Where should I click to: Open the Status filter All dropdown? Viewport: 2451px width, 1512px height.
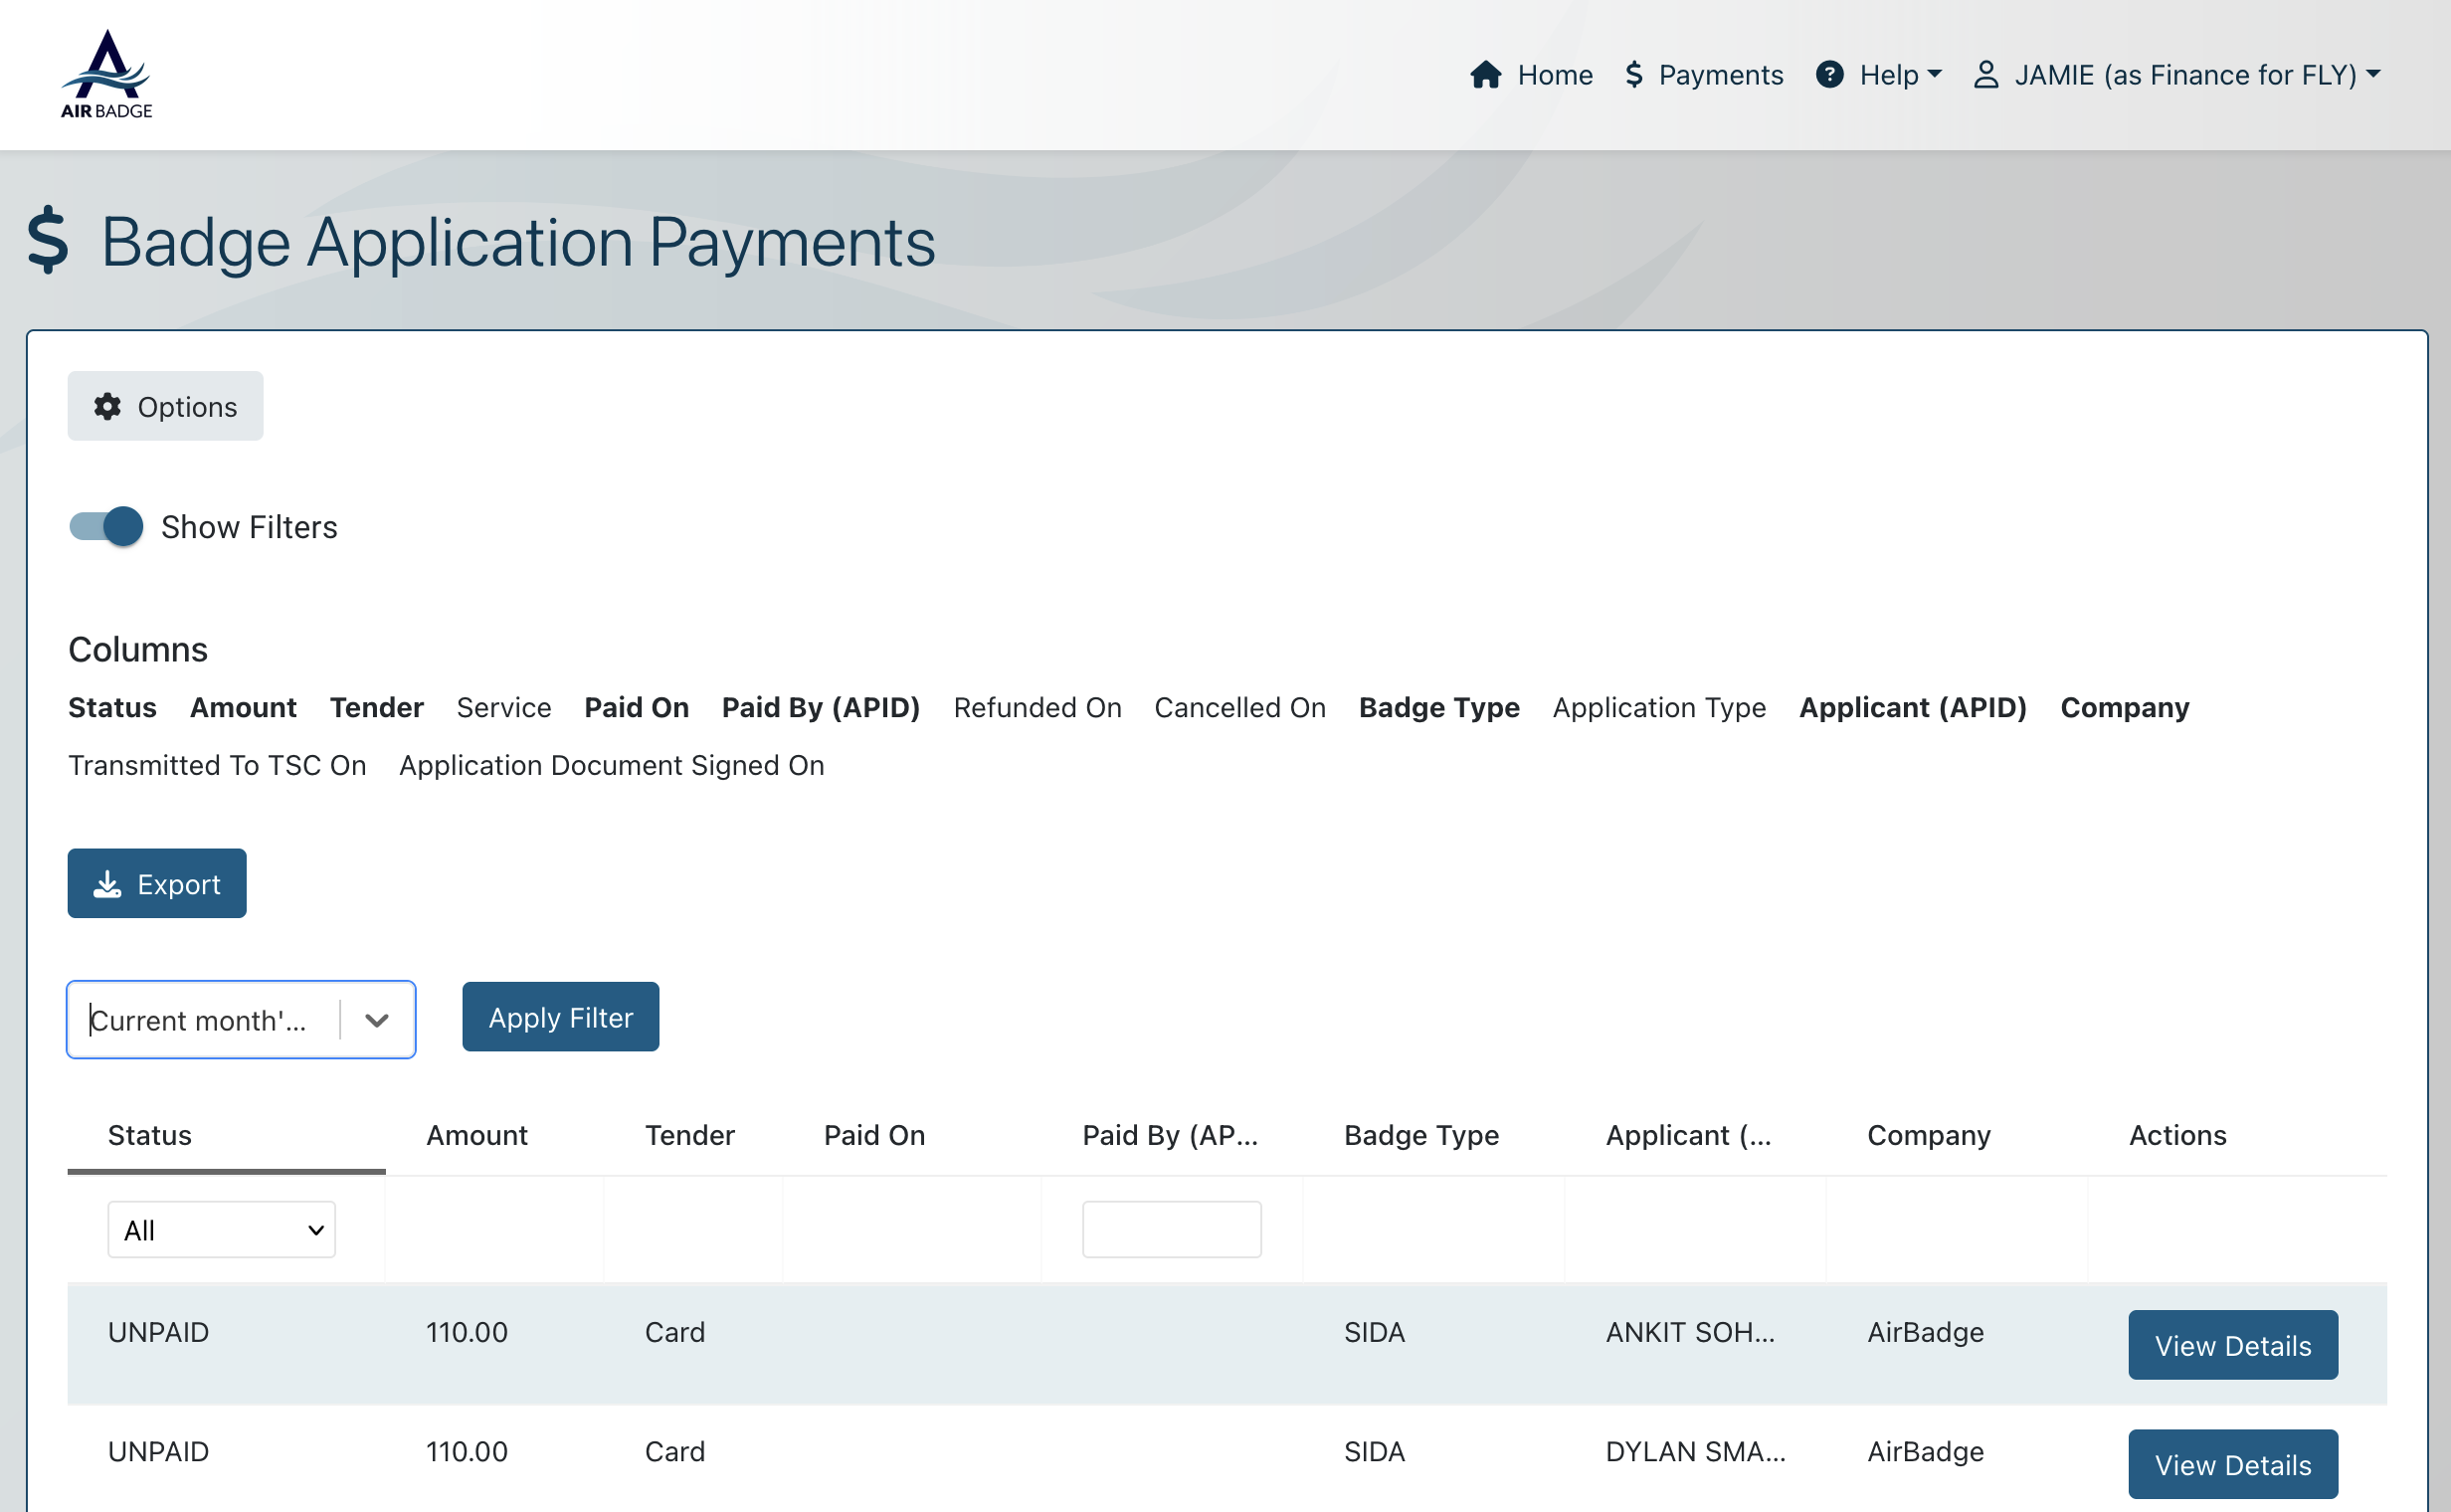click(221, 1230)
